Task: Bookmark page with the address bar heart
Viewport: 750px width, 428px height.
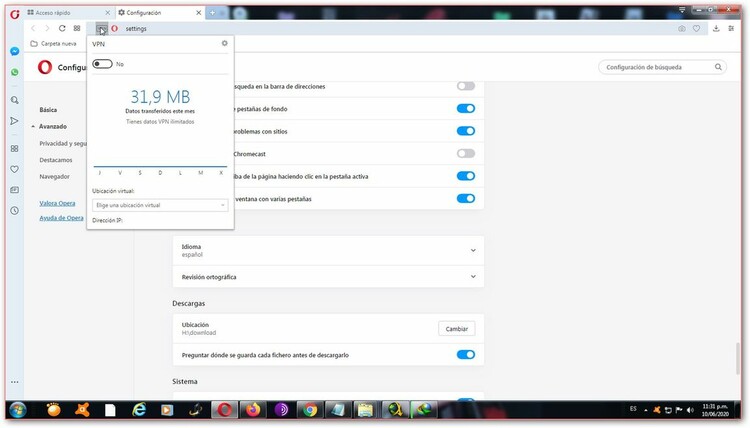Action: pos(696,29)
